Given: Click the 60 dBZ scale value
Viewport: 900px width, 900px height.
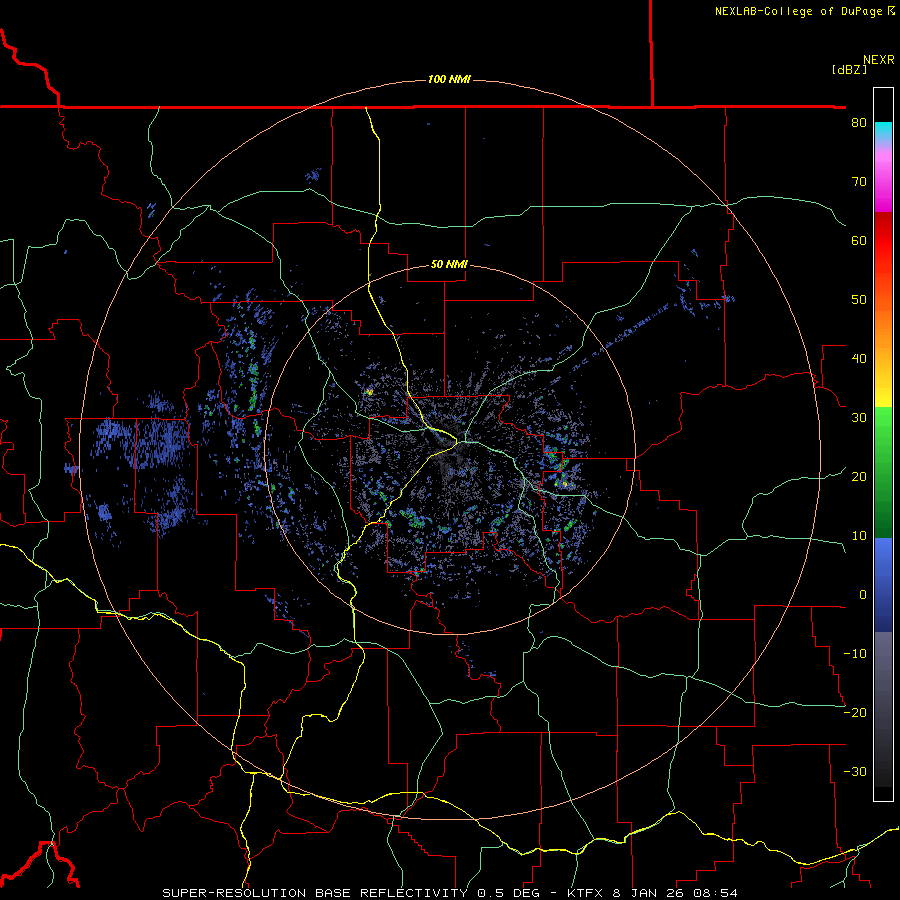Looking at the screenshot, I should pyautogui.click(x=859, y=240).
